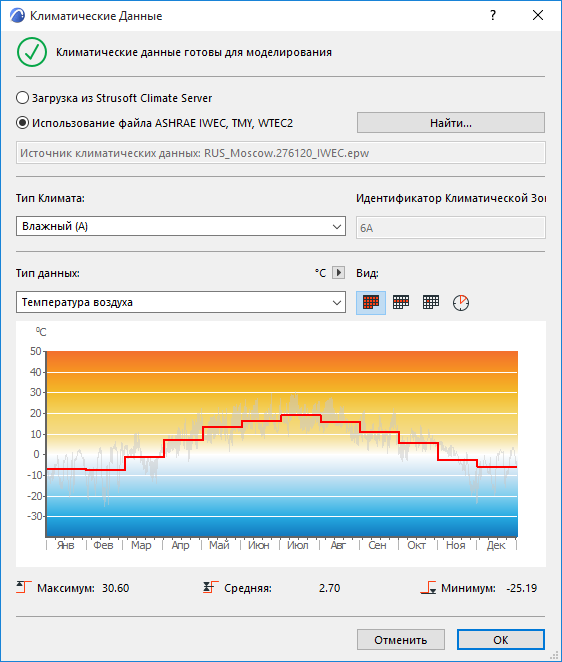562x662 pixels.
Task: Select the monthly grid view icon
Action: click(x=401, y=302)
